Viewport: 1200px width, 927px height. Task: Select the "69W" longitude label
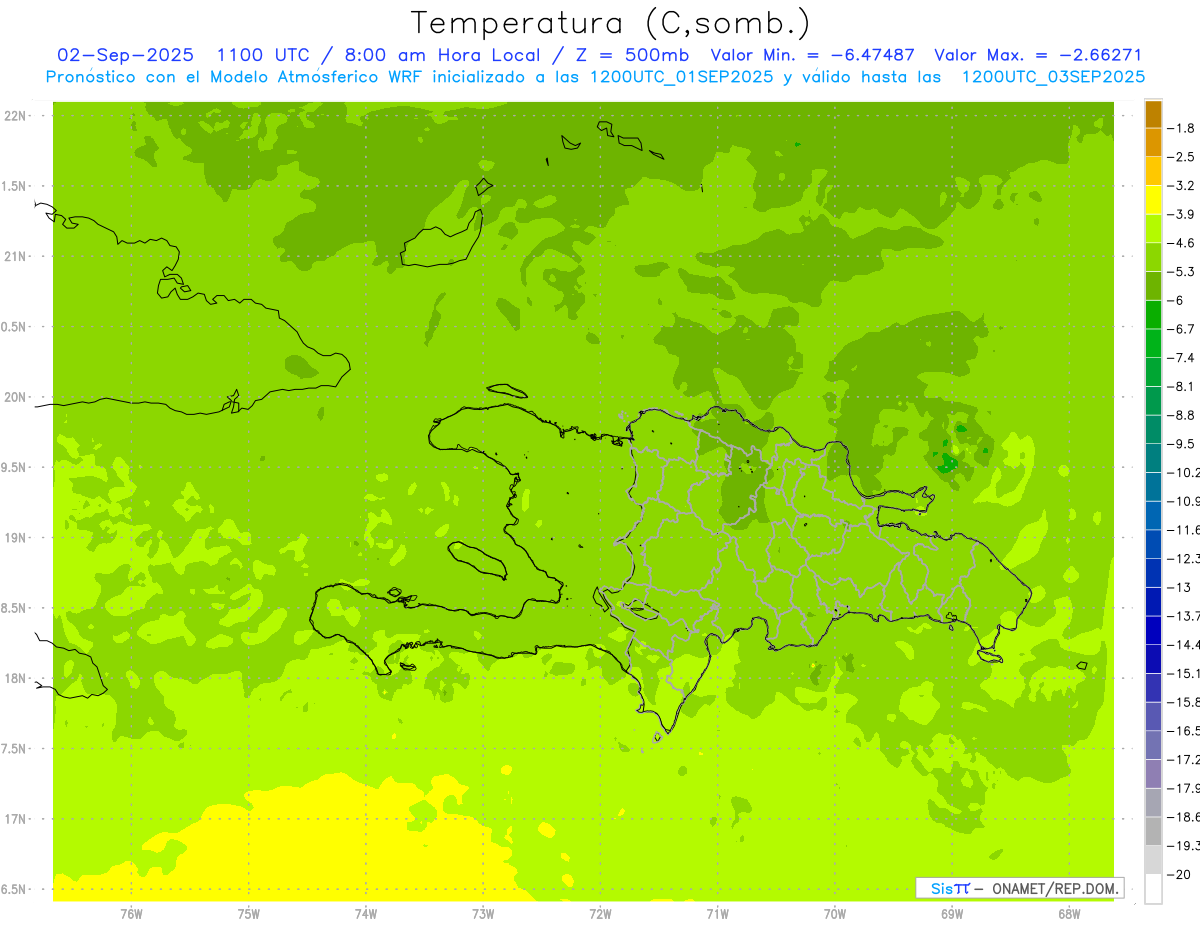pyautogui.click(x=951, y=914)
